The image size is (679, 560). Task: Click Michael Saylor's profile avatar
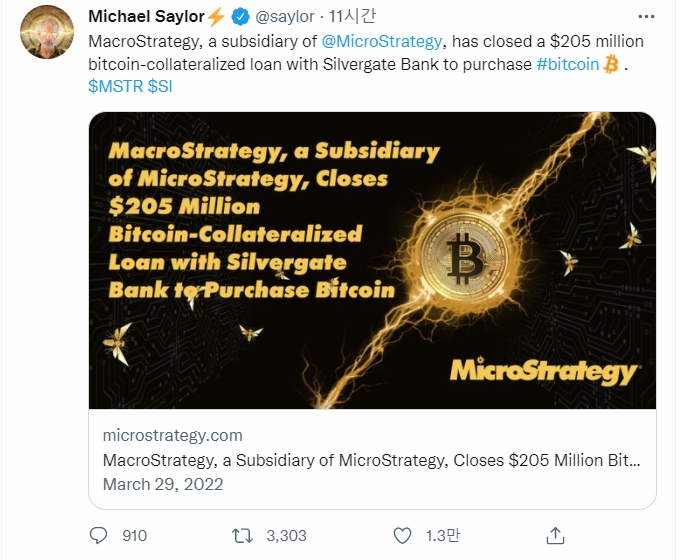pyautogui.click(x=47, y=32)
